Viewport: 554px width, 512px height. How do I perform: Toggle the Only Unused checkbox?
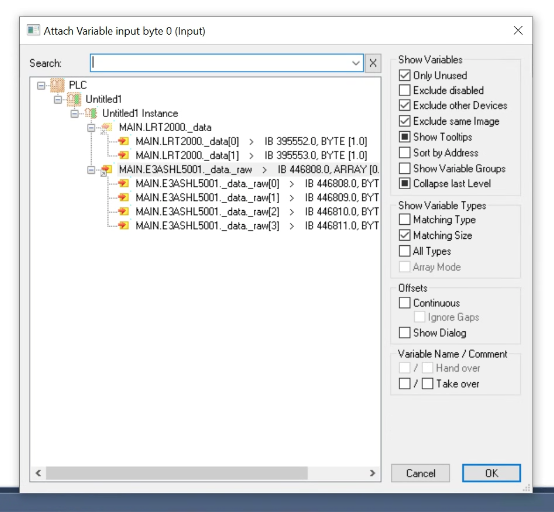pos(405,75)
